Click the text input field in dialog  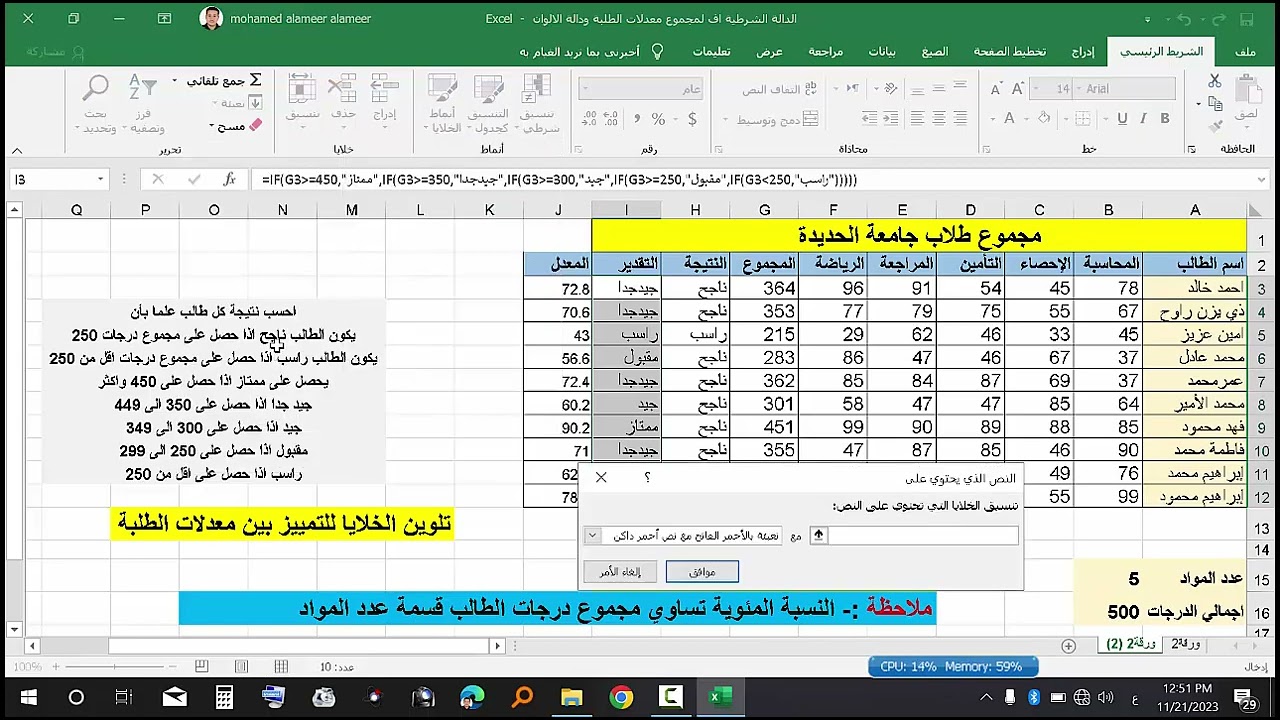coord(925,536)
